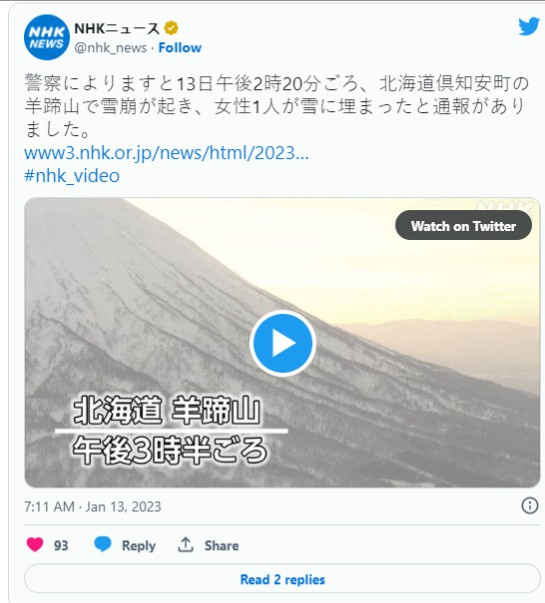
Task: Click the Read 2 replies button
Action: pos(282,579)
